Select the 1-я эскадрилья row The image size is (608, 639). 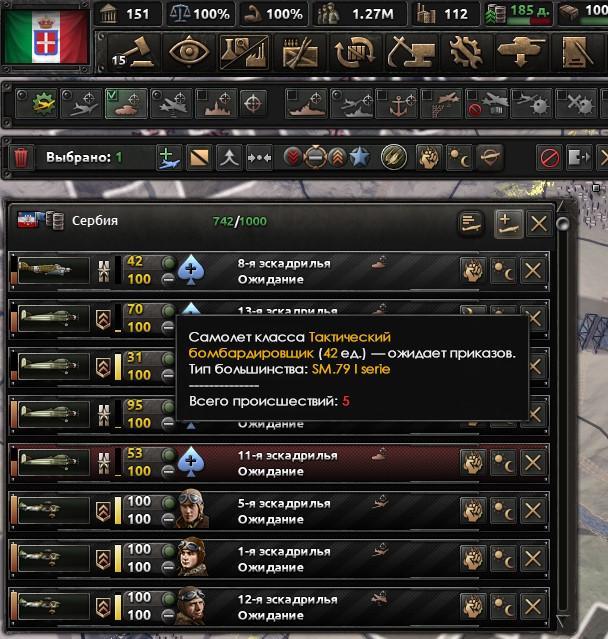[x=279, y=558]
